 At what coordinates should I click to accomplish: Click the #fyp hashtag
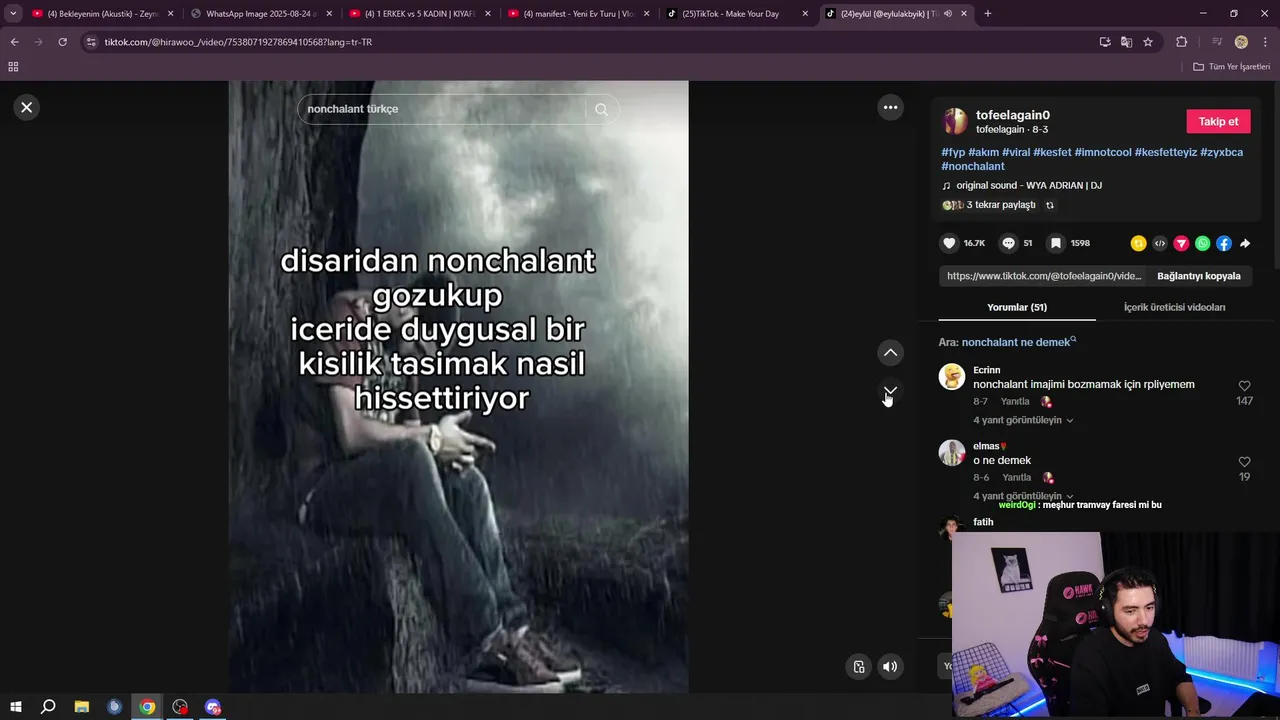click(x=953, y=152)
